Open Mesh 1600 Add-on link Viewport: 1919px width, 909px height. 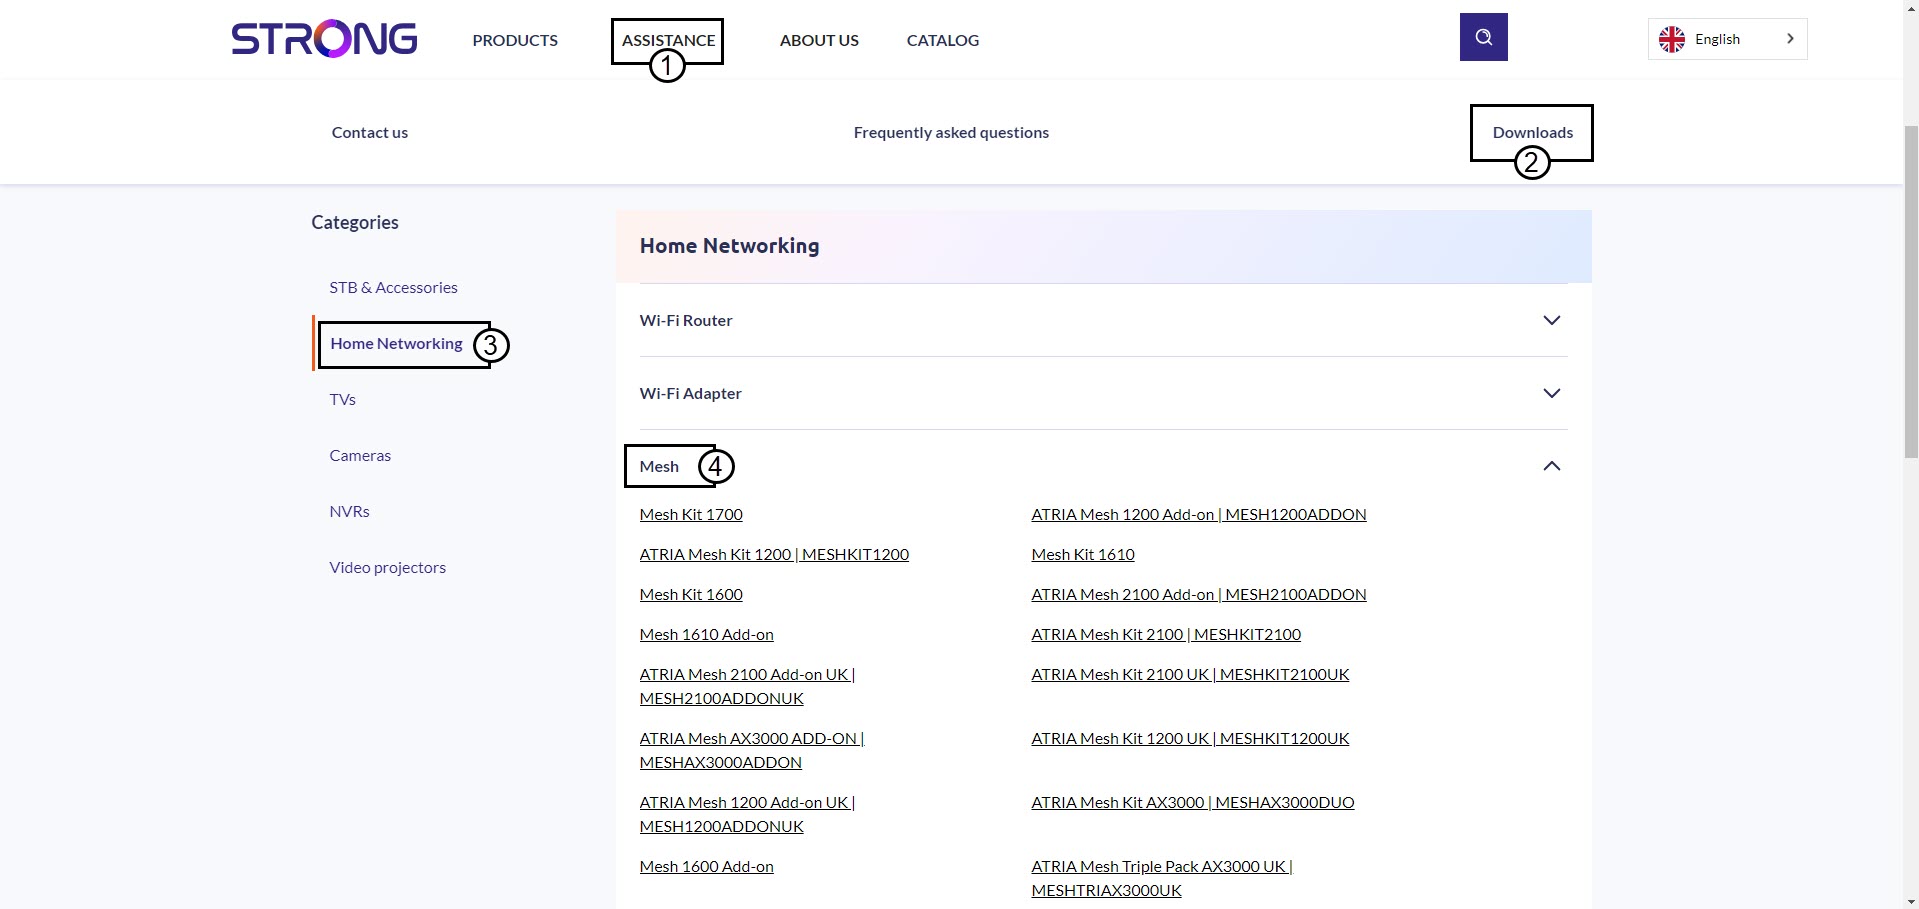[x=706, y=866]
